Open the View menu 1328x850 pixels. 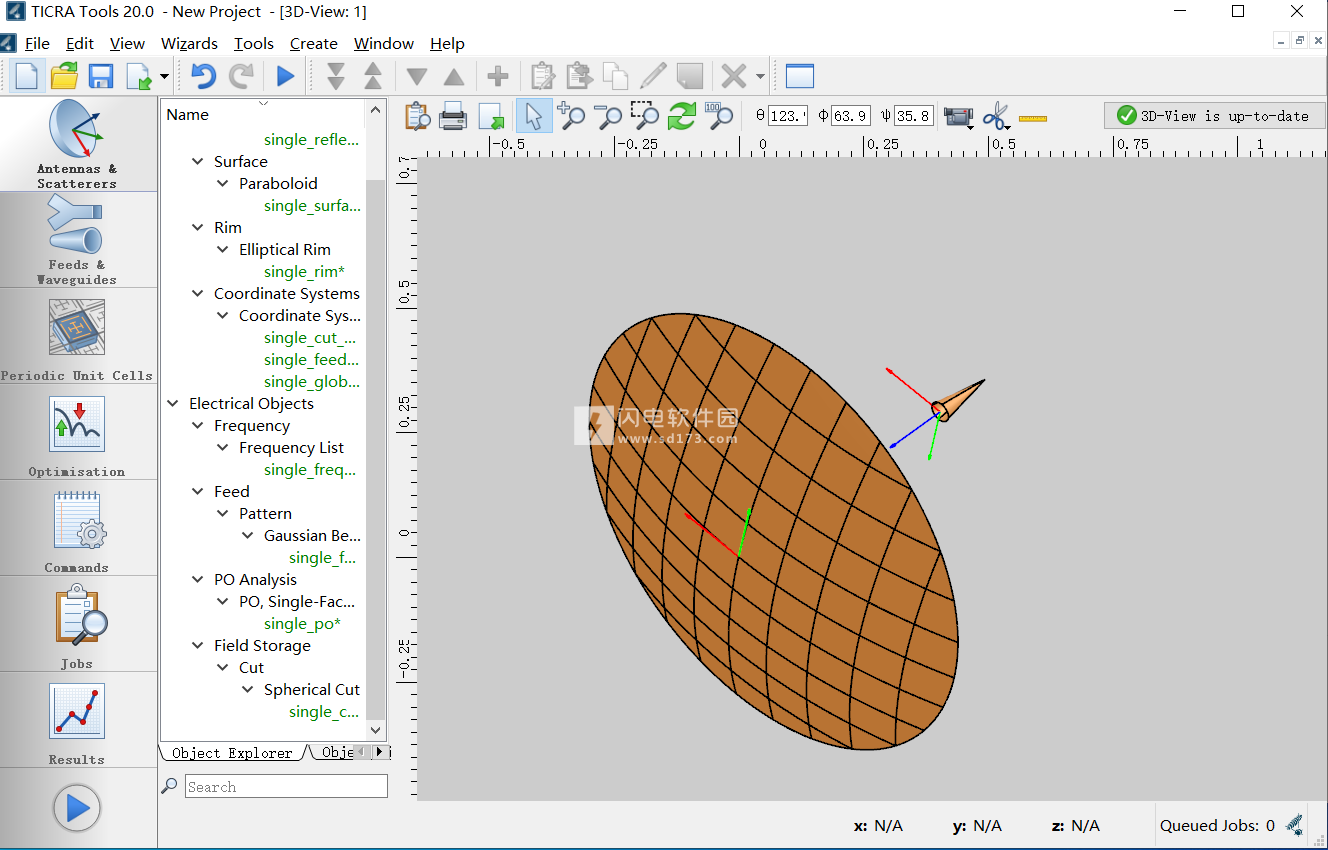tap(127, 43)
